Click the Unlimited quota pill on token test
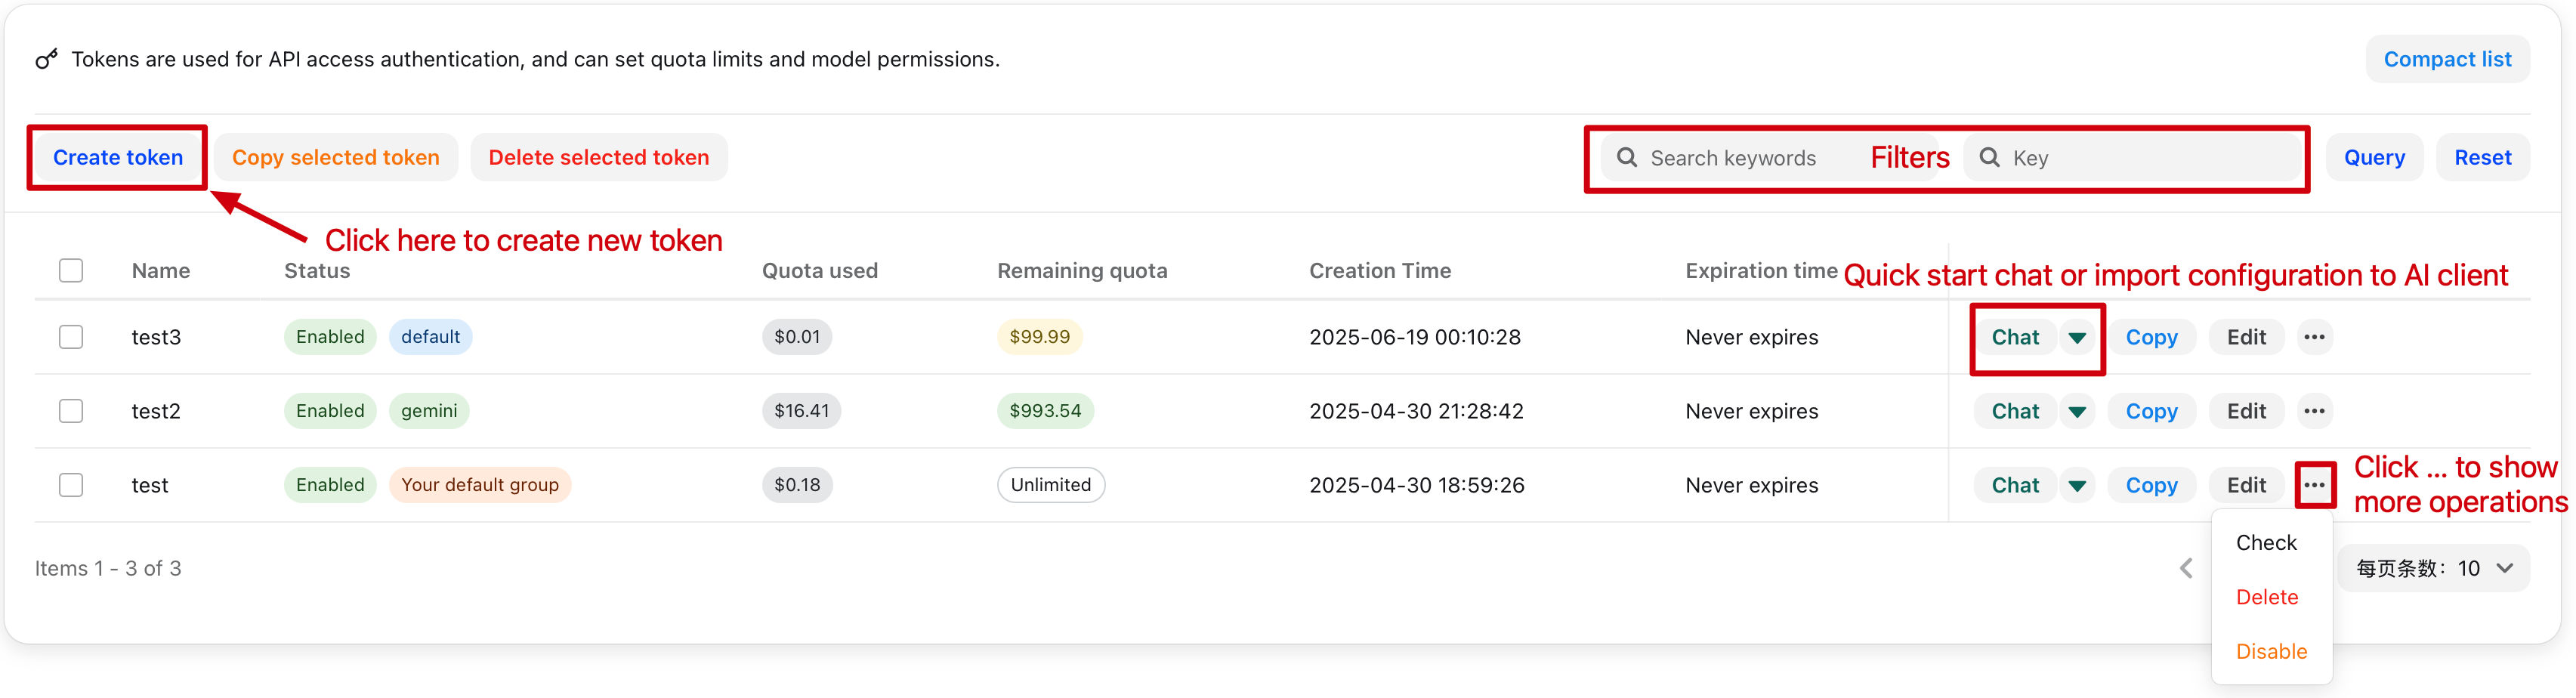 (x=1050, y=484)
